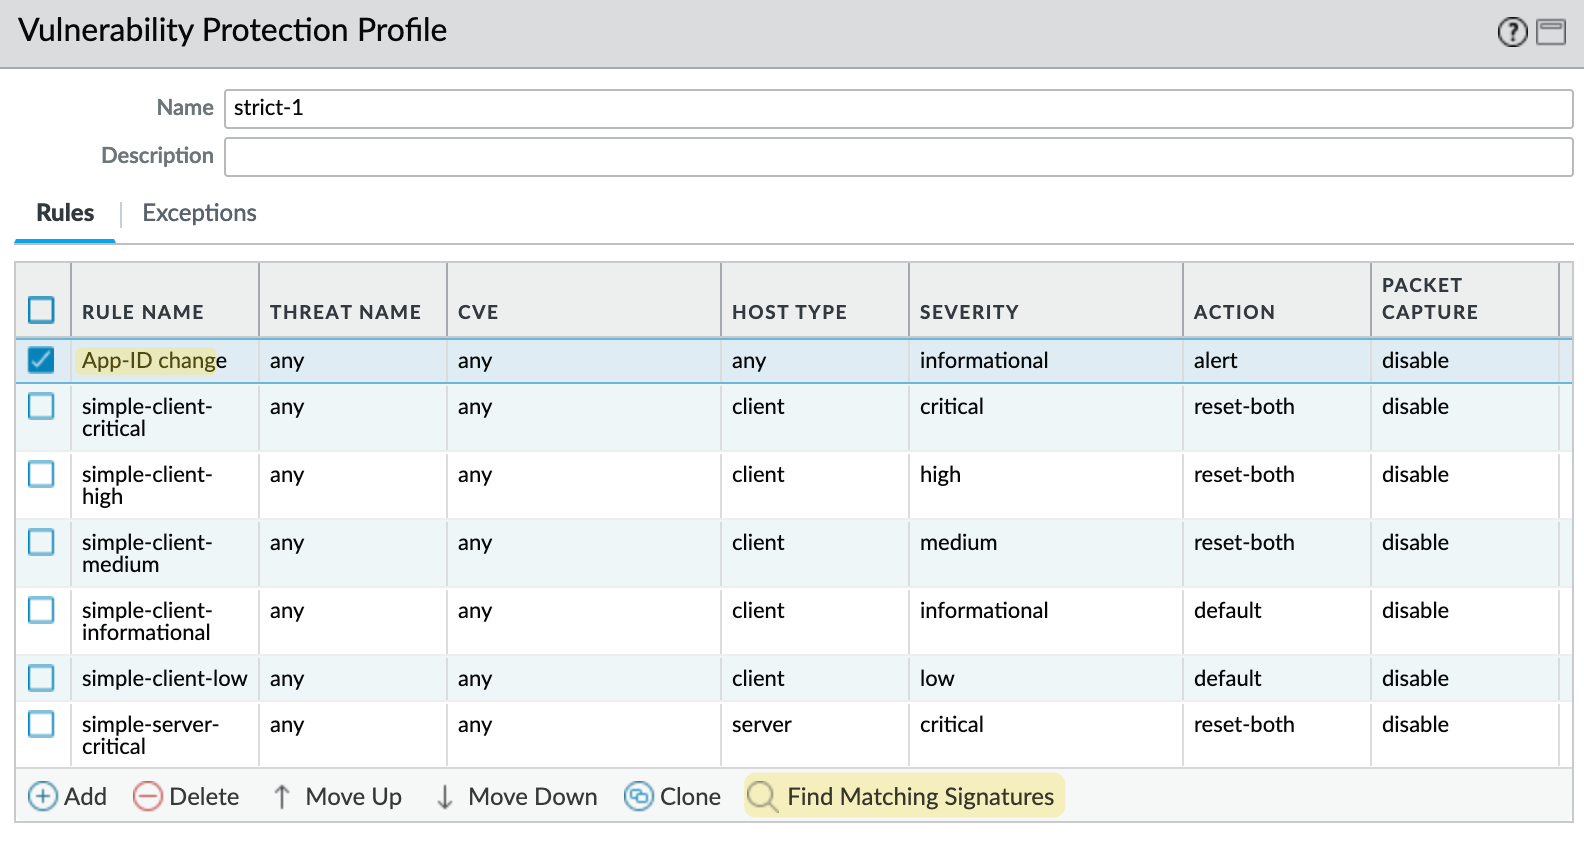The height and width of the screenshot is (842, 1584).
Task: Uncheck the App-ID change rule checkbox
Action: [41, 360]
